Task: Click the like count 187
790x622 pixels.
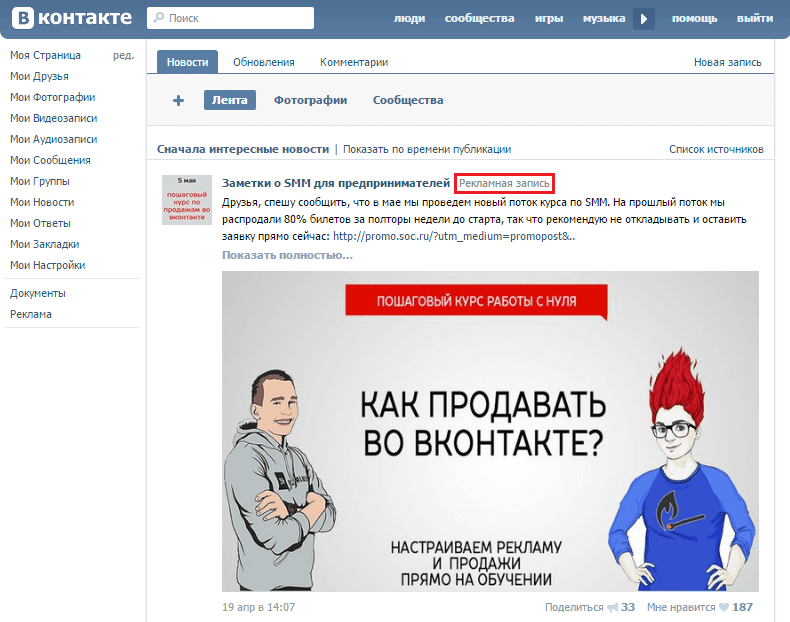Action: 742,607
